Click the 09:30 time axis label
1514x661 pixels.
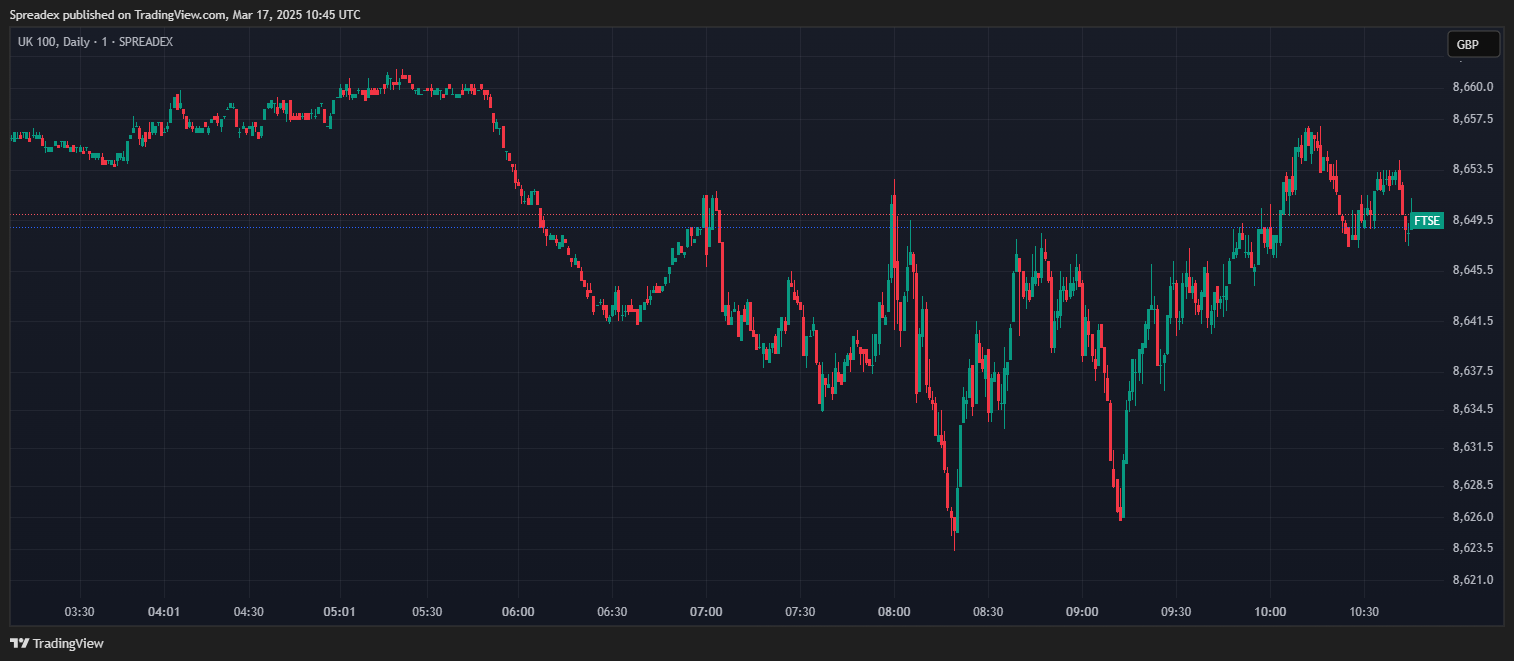(x=1176, y=612)
